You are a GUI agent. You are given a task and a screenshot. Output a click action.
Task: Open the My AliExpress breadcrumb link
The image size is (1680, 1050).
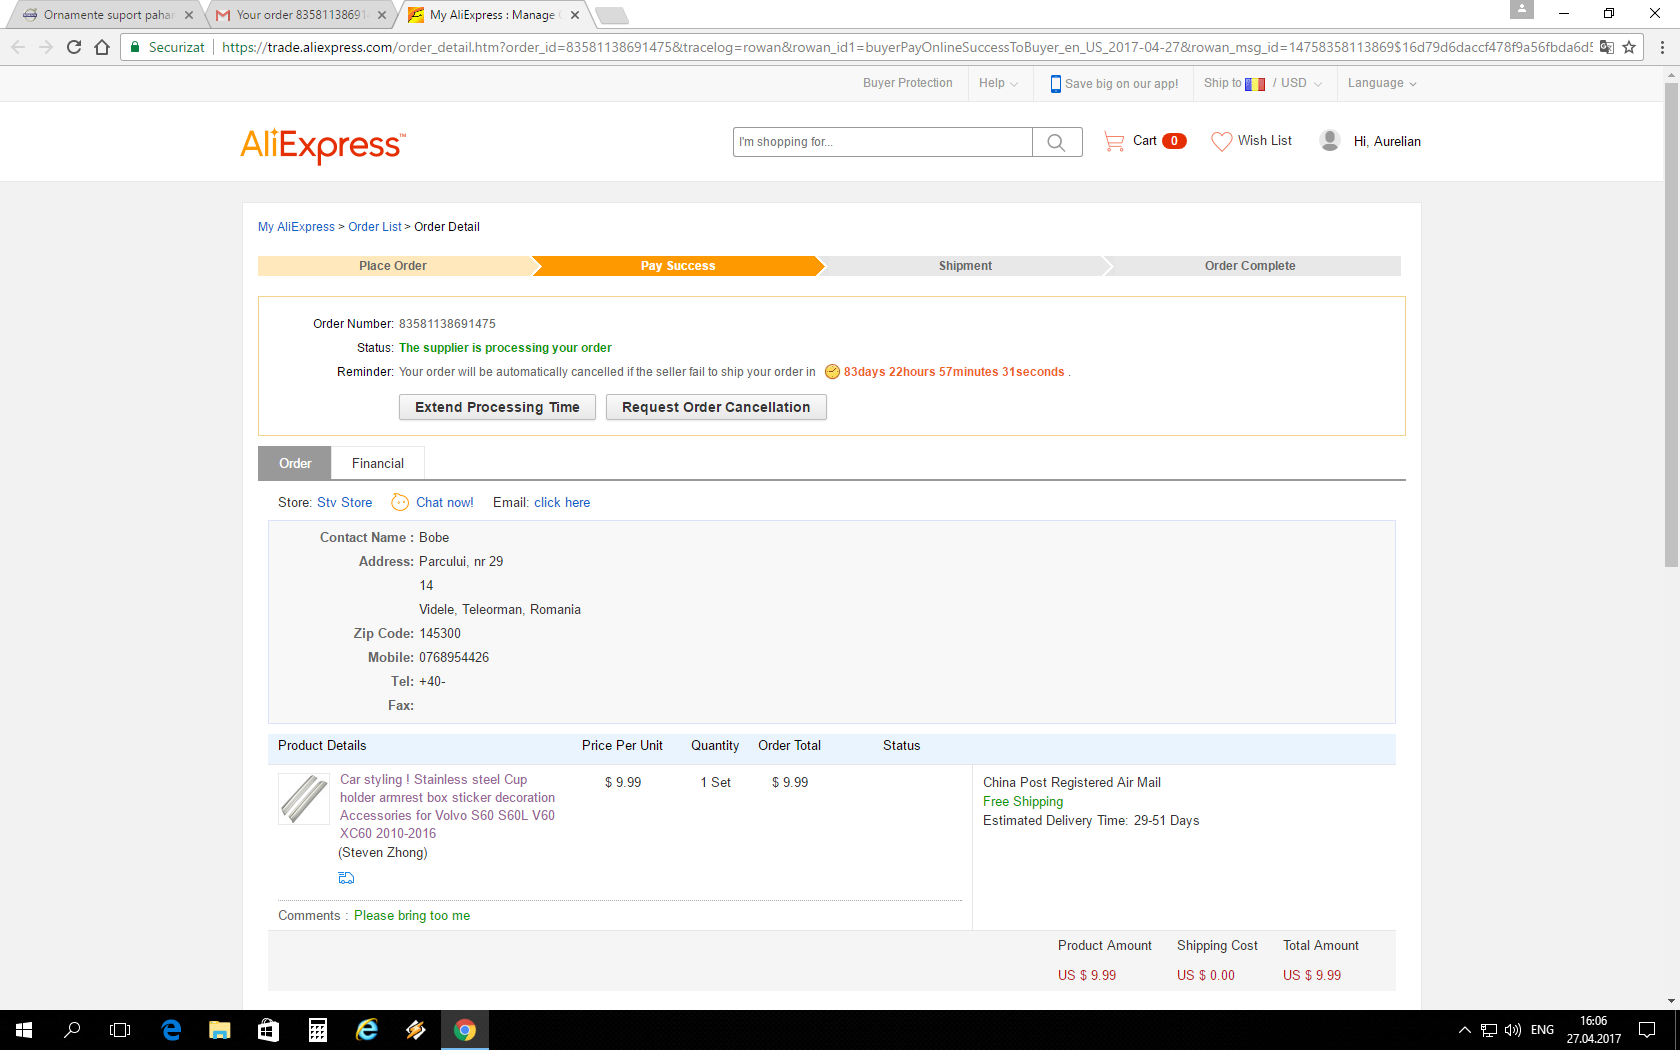(x=296, y=227)
